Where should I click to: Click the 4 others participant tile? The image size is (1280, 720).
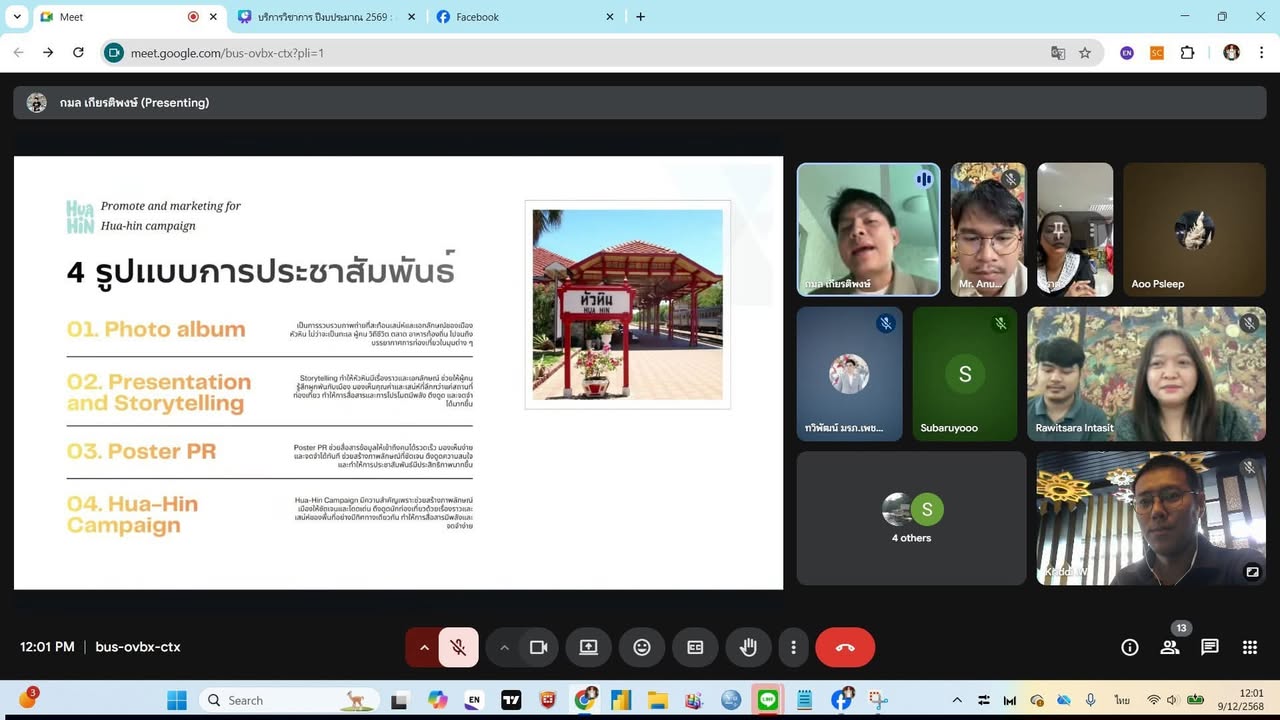tap(911, 518)
